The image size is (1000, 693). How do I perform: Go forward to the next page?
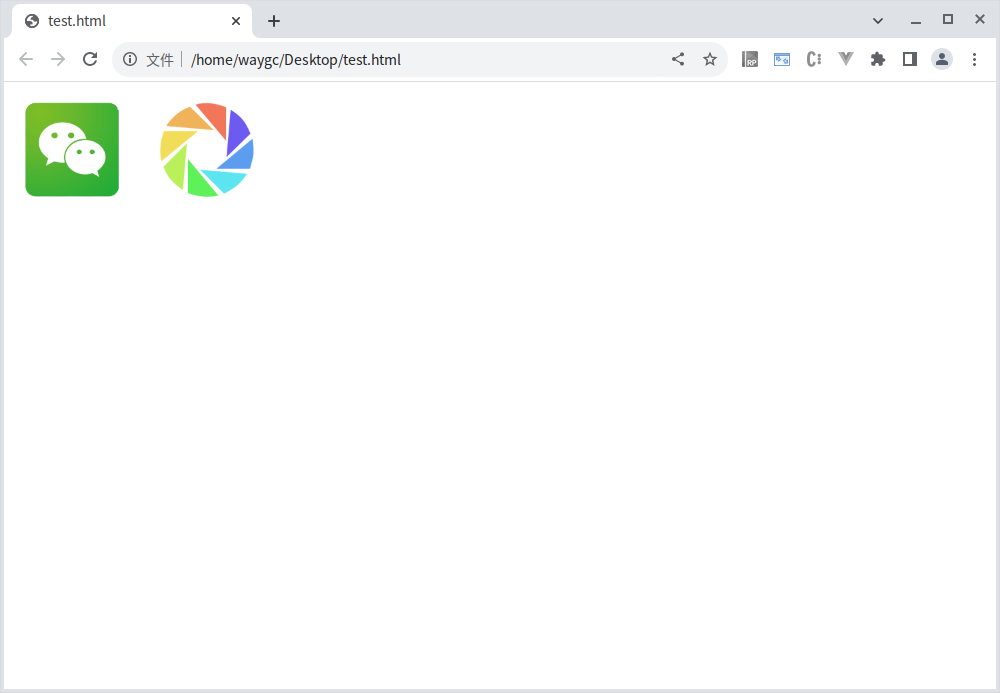click(x=58, y=59)
